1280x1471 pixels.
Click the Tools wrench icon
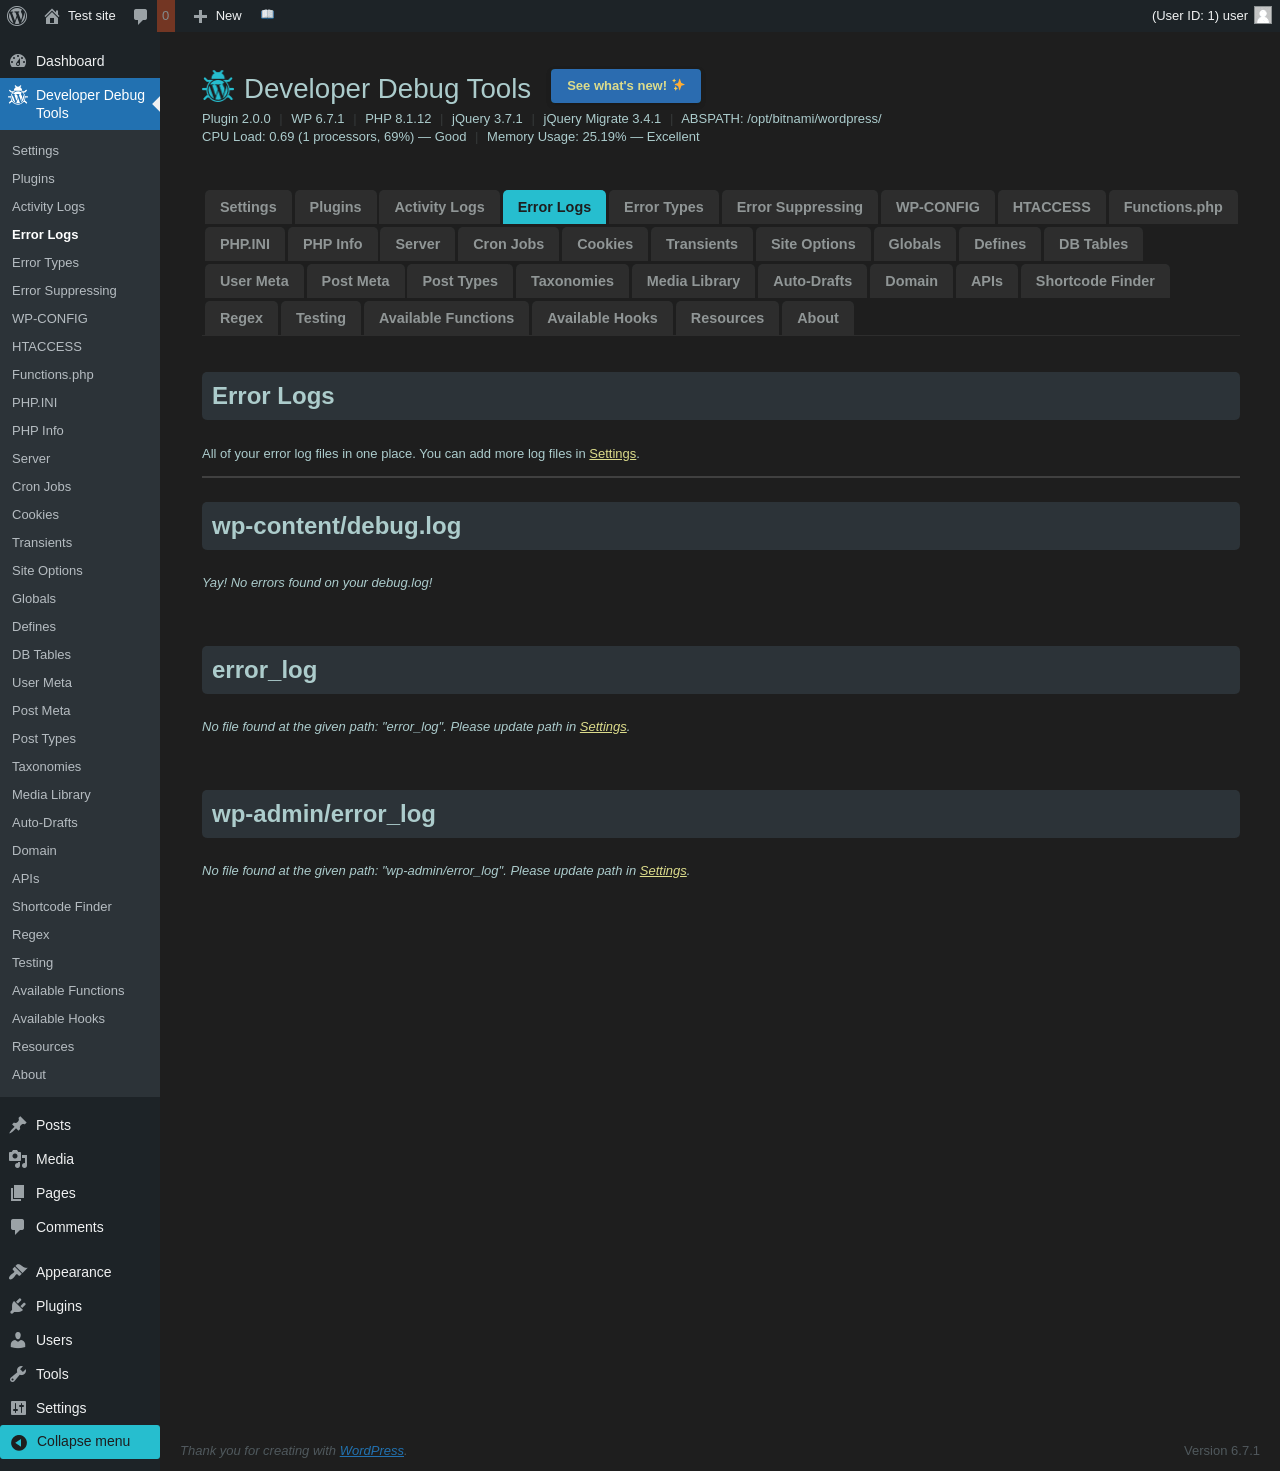pyautogui.click(x=18, y=1374)
